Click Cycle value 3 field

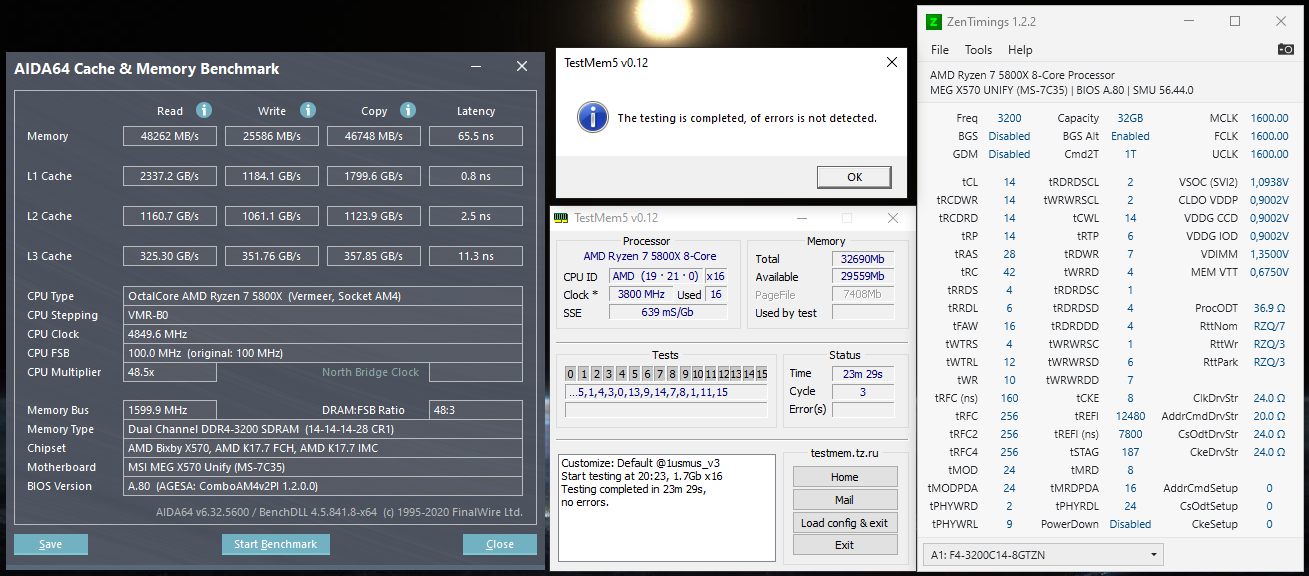pyautogui.click(x=863, y=391)
